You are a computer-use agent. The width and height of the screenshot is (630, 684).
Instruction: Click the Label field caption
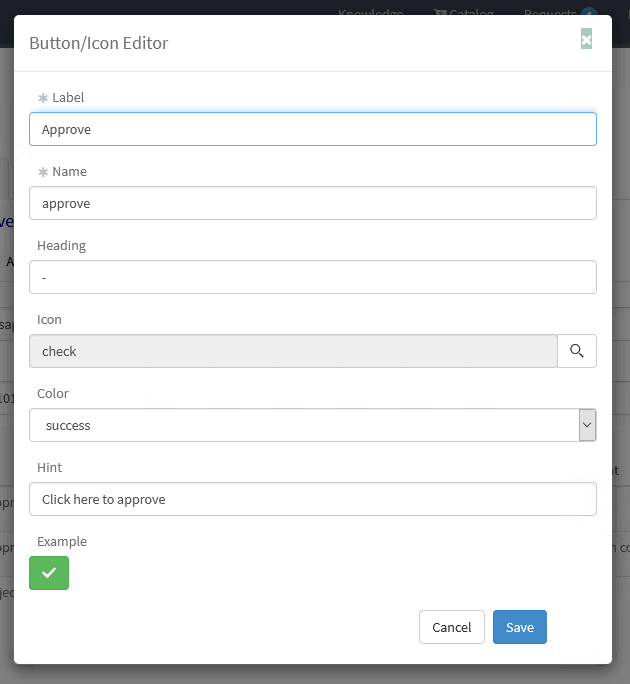coord(68,98)
